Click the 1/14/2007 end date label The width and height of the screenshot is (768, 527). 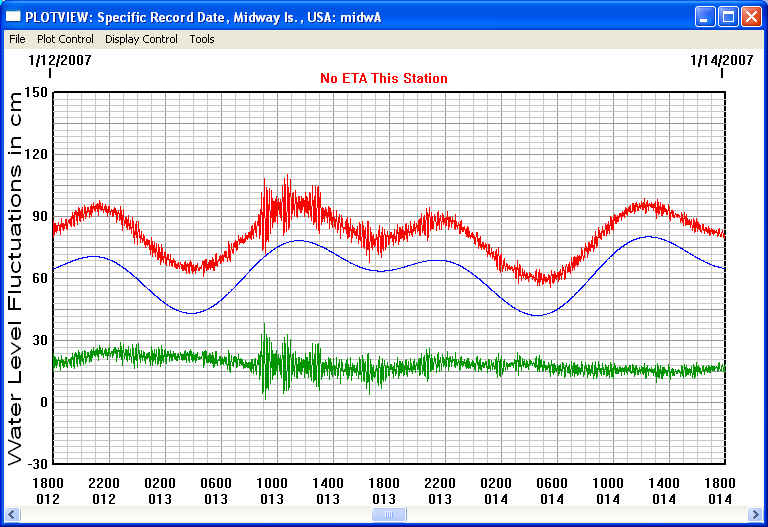(x=721, y=61)
